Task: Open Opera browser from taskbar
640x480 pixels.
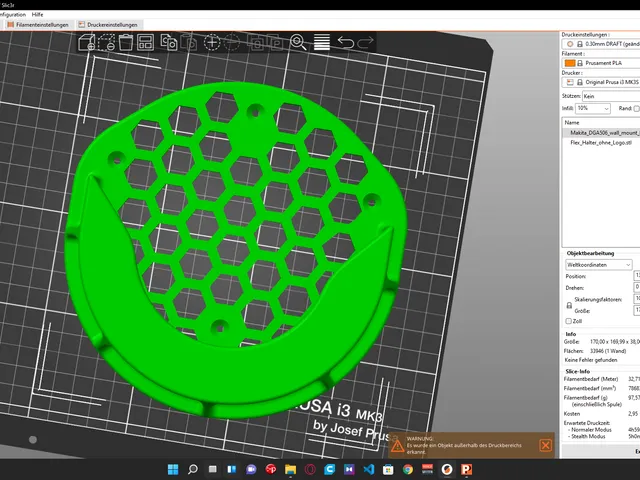Action: coord(310,469)
